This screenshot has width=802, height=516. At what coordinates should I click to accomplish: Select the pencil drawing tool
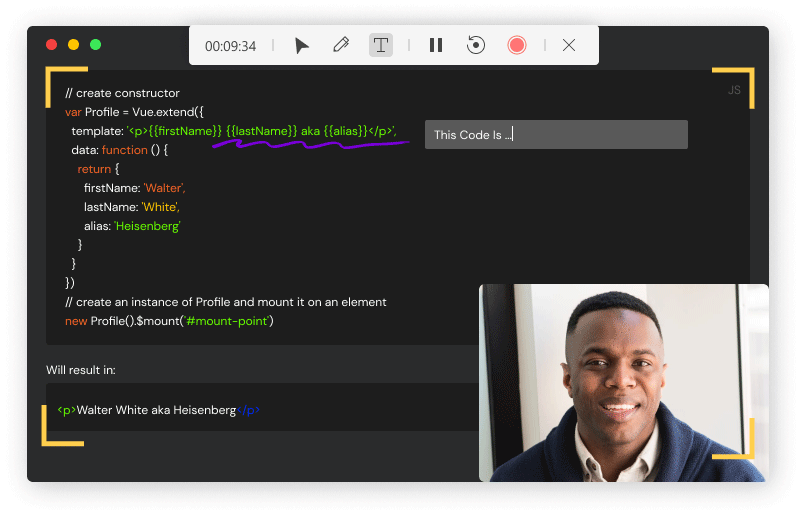(341, 45)
